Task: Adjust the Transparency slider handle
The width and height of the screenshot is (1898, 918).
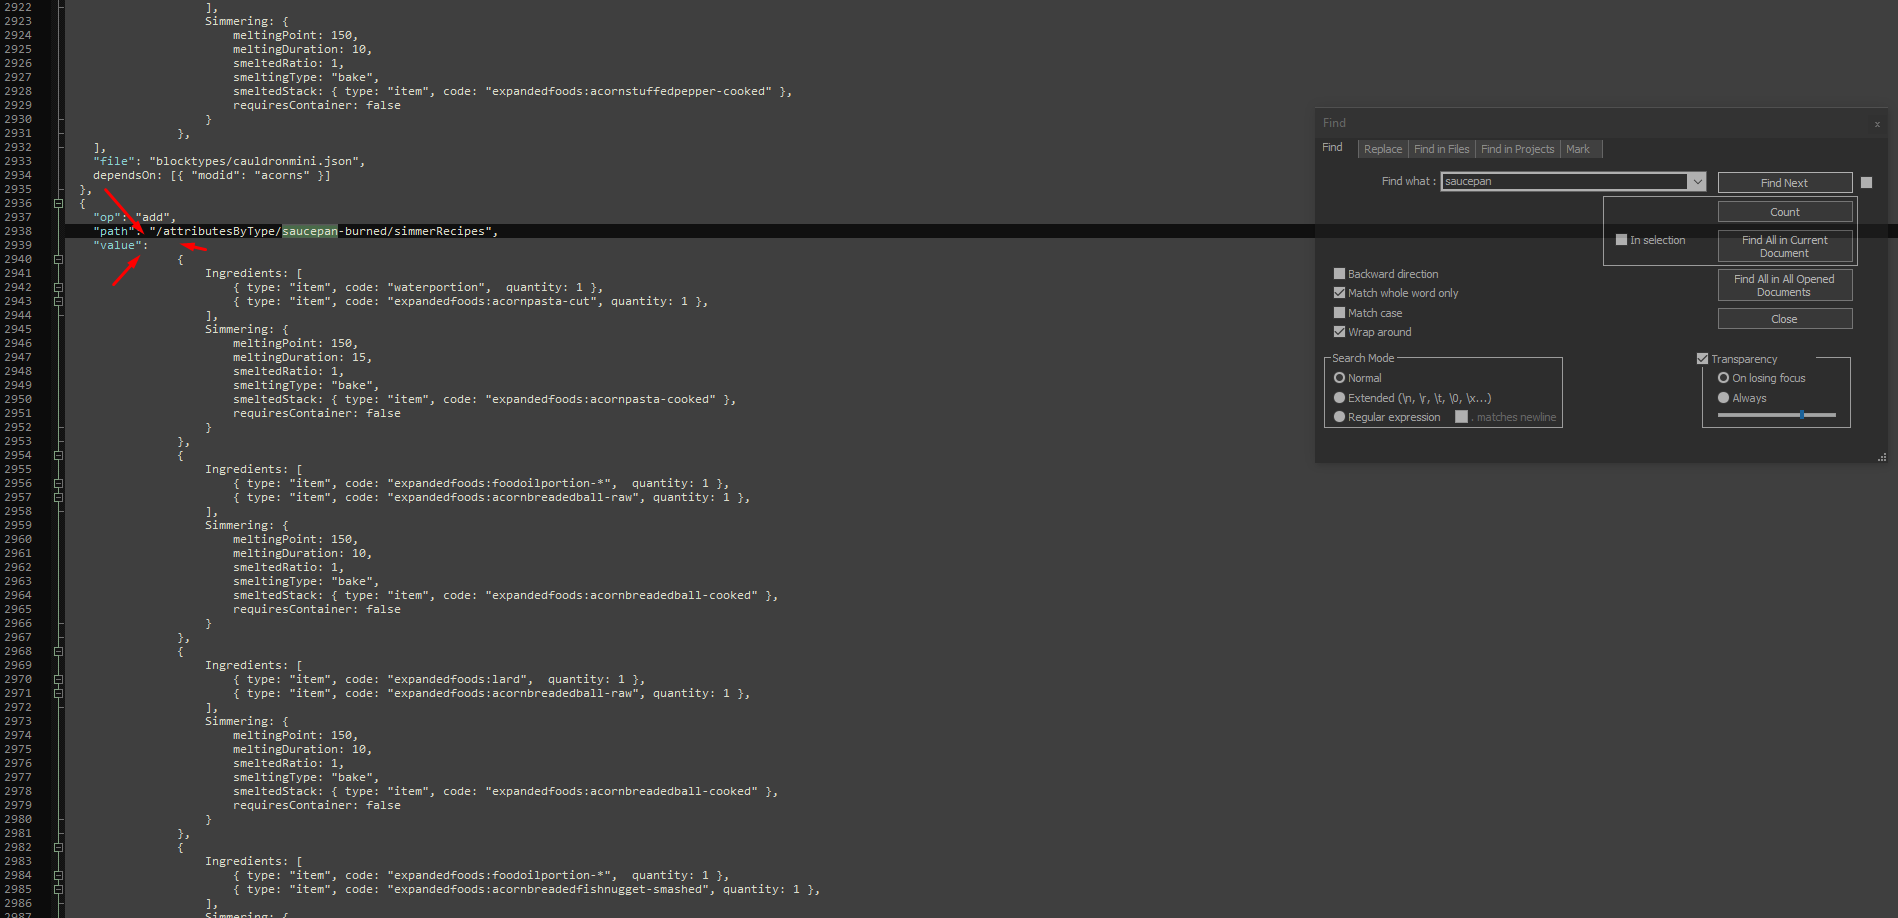Action: click(1802, 414)
